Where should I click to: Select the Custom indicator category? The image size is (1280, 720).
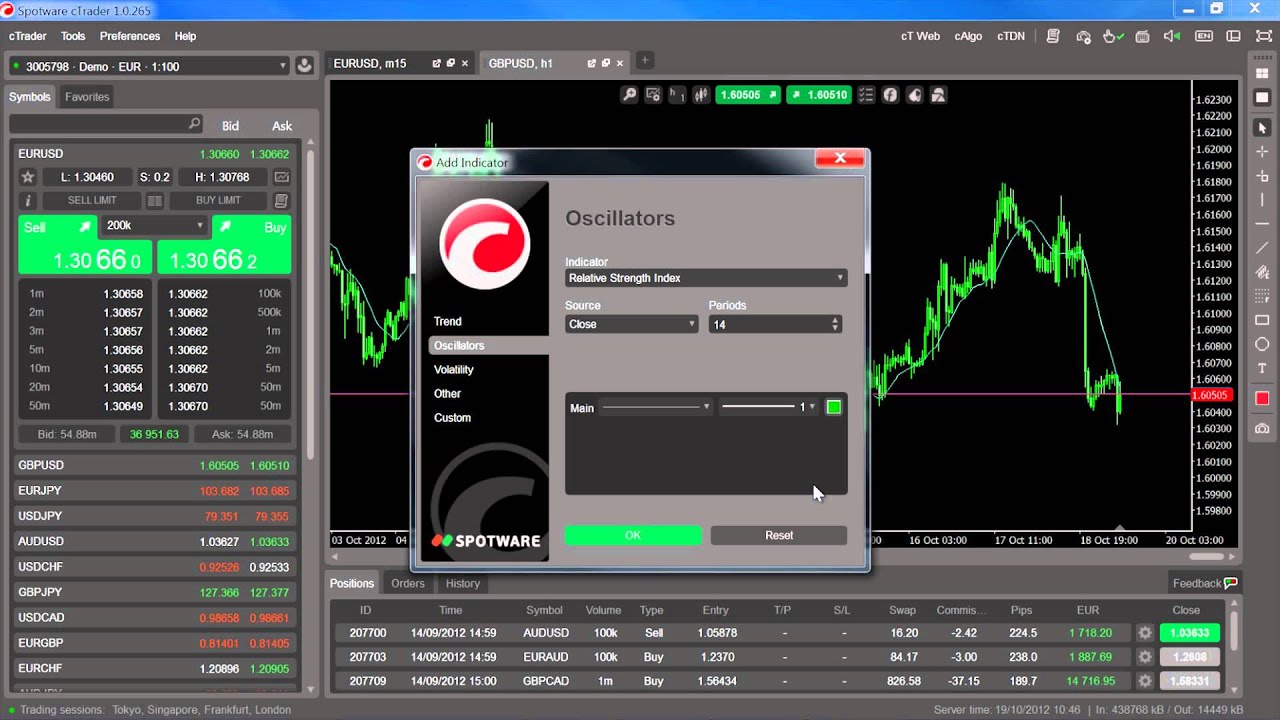pos(452,417)
